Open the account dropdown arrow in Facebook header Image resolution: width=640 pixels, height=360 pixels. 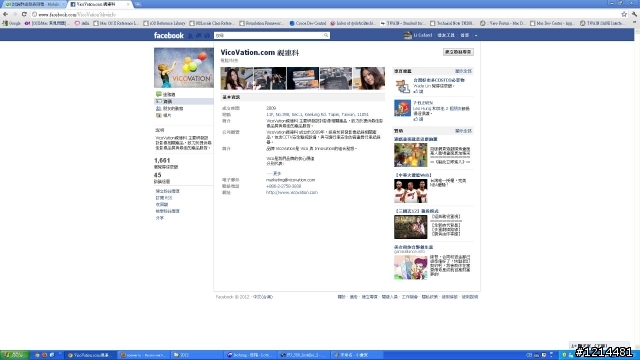click(x=476, y=36)
